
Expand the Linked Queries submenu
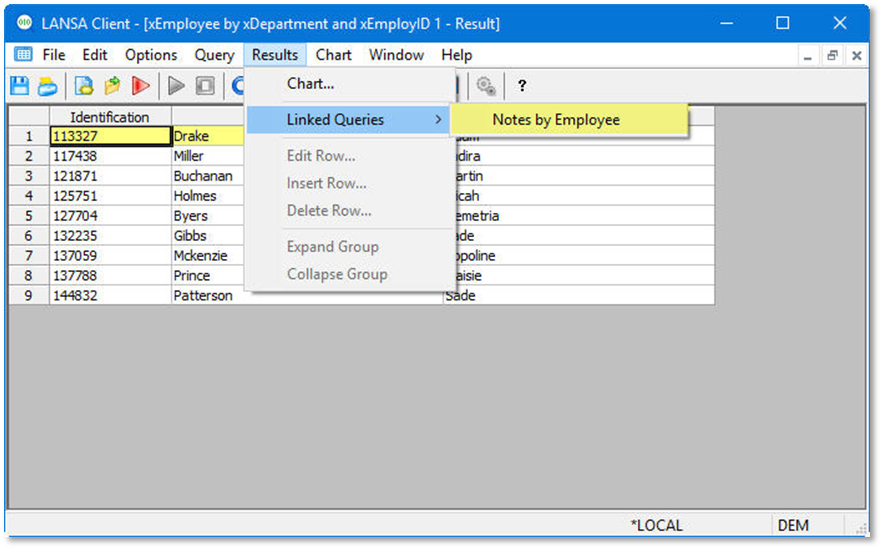point(348,120)
